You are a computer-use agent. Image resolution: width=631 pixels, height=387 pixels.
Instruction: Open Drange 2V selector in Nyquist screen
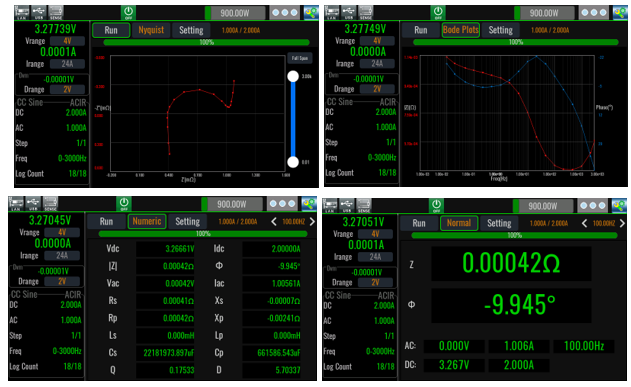point(67,89)
